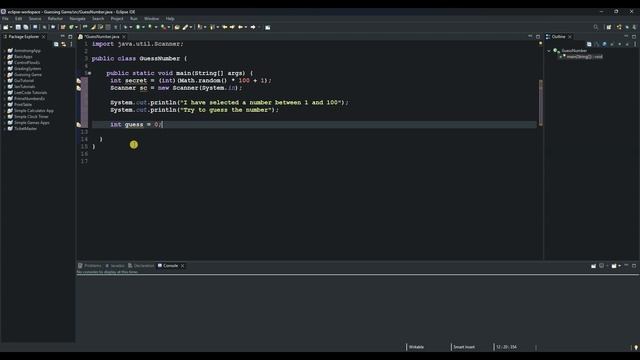Launch Debug from the toolbar bug icon
This screenshot has height=360, width=640.
[125, 27]
